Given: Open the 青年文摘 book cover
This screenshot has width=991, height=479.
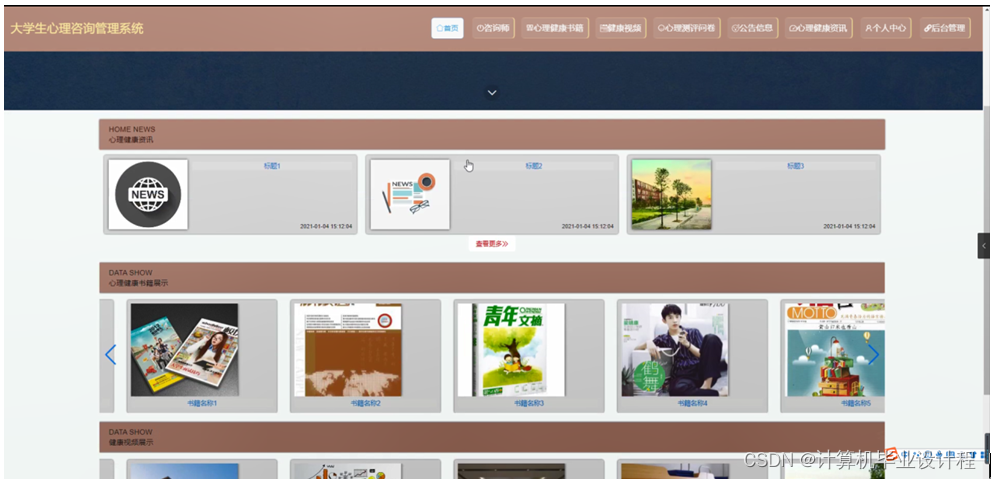Looking at the screenshot, I should click(x=511, y=350).
